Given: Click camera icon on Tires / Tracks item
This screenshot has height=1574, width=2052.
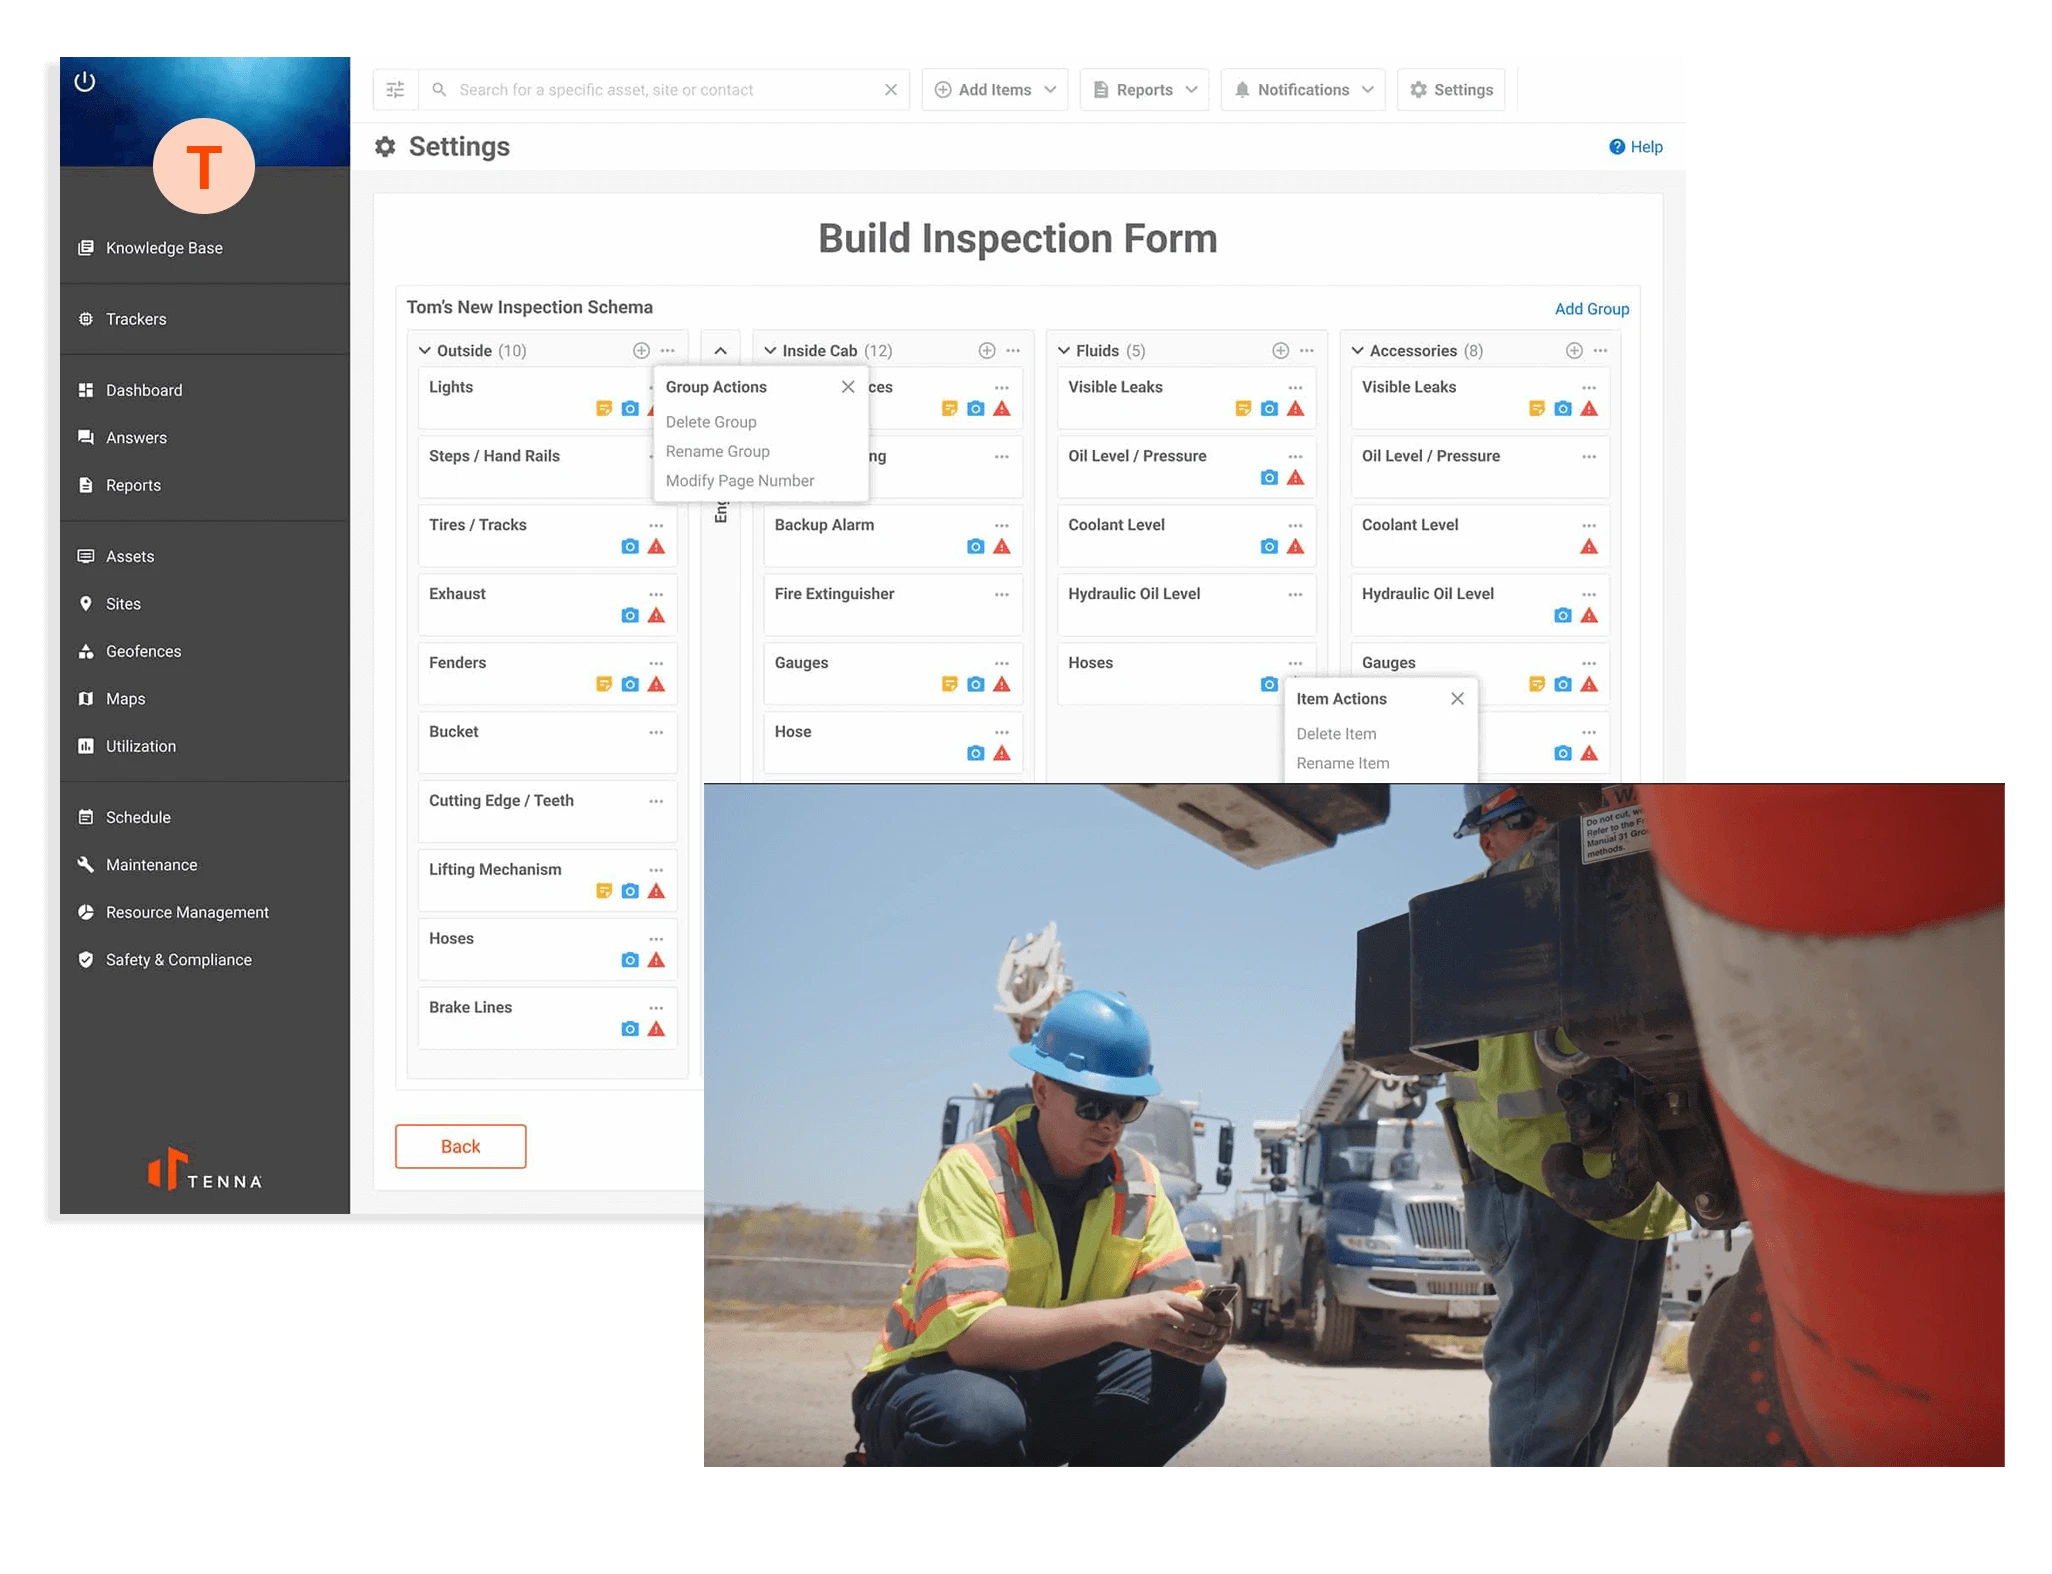Looking at the screenshot, I should click(630, 547).
